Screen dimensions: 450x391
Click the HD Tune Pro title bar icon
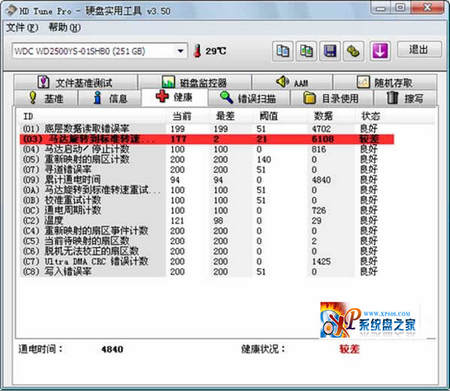pyautogui.click(x=11, y=10)
